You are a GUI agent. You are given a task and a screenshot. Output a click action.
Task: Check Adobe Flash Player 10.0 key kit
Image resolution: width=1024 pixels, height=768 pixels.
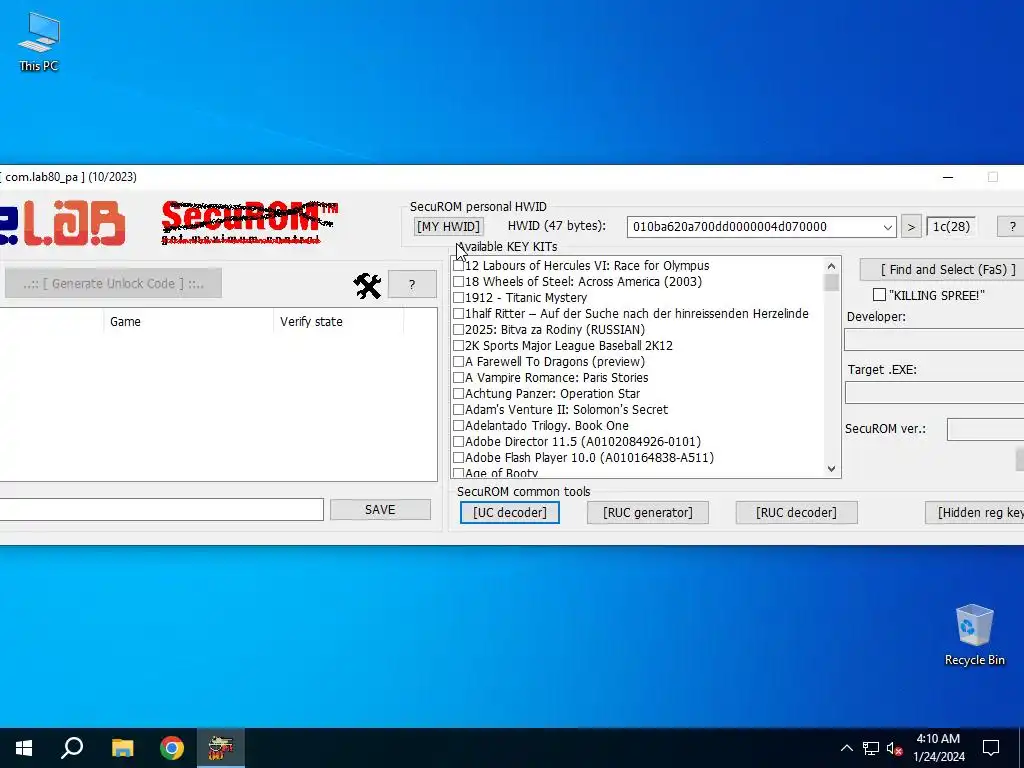click(x=458, y=458)
